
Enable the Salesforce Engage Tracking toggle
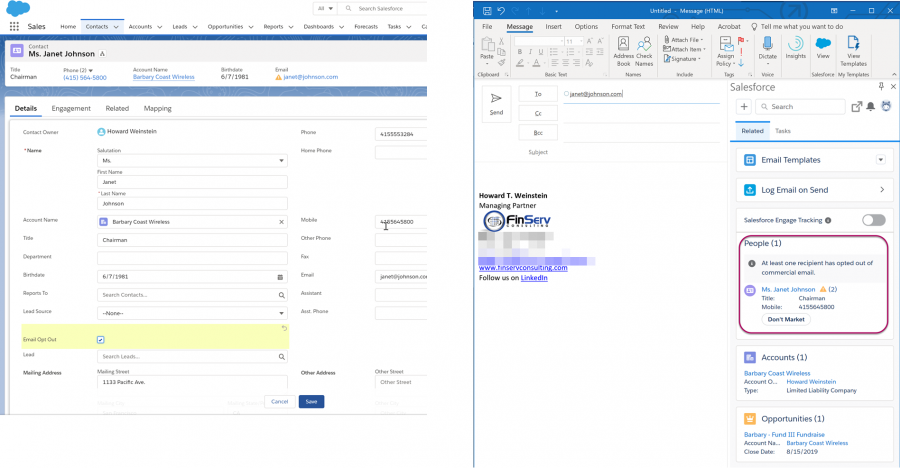coord(873,219)
